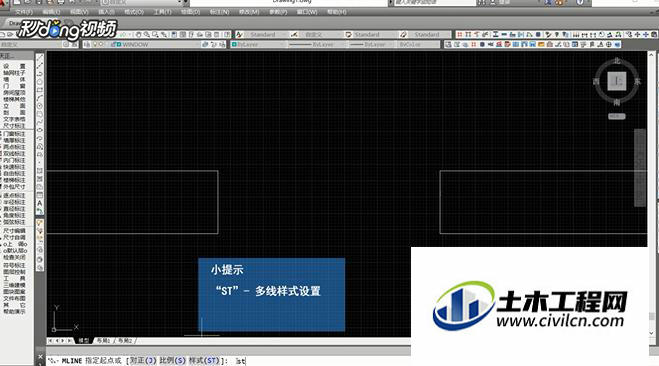The width and height of the screenshot is (659, 366).
Task: Toggle the layer on/off light bulb
Action: [x=95, y=44]
